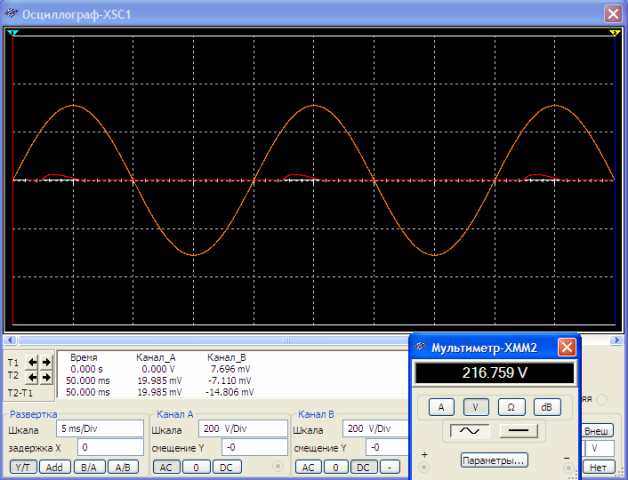Viewport: 628px width, 480px height.
Task: Click the Канал_B reading 7.696 mV
Action: [231, 369]
